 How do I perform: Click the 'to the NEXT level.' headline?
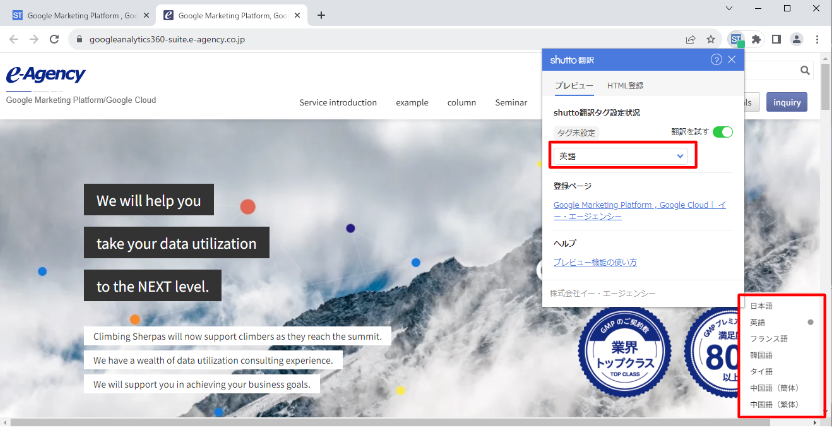coord(153,287)
